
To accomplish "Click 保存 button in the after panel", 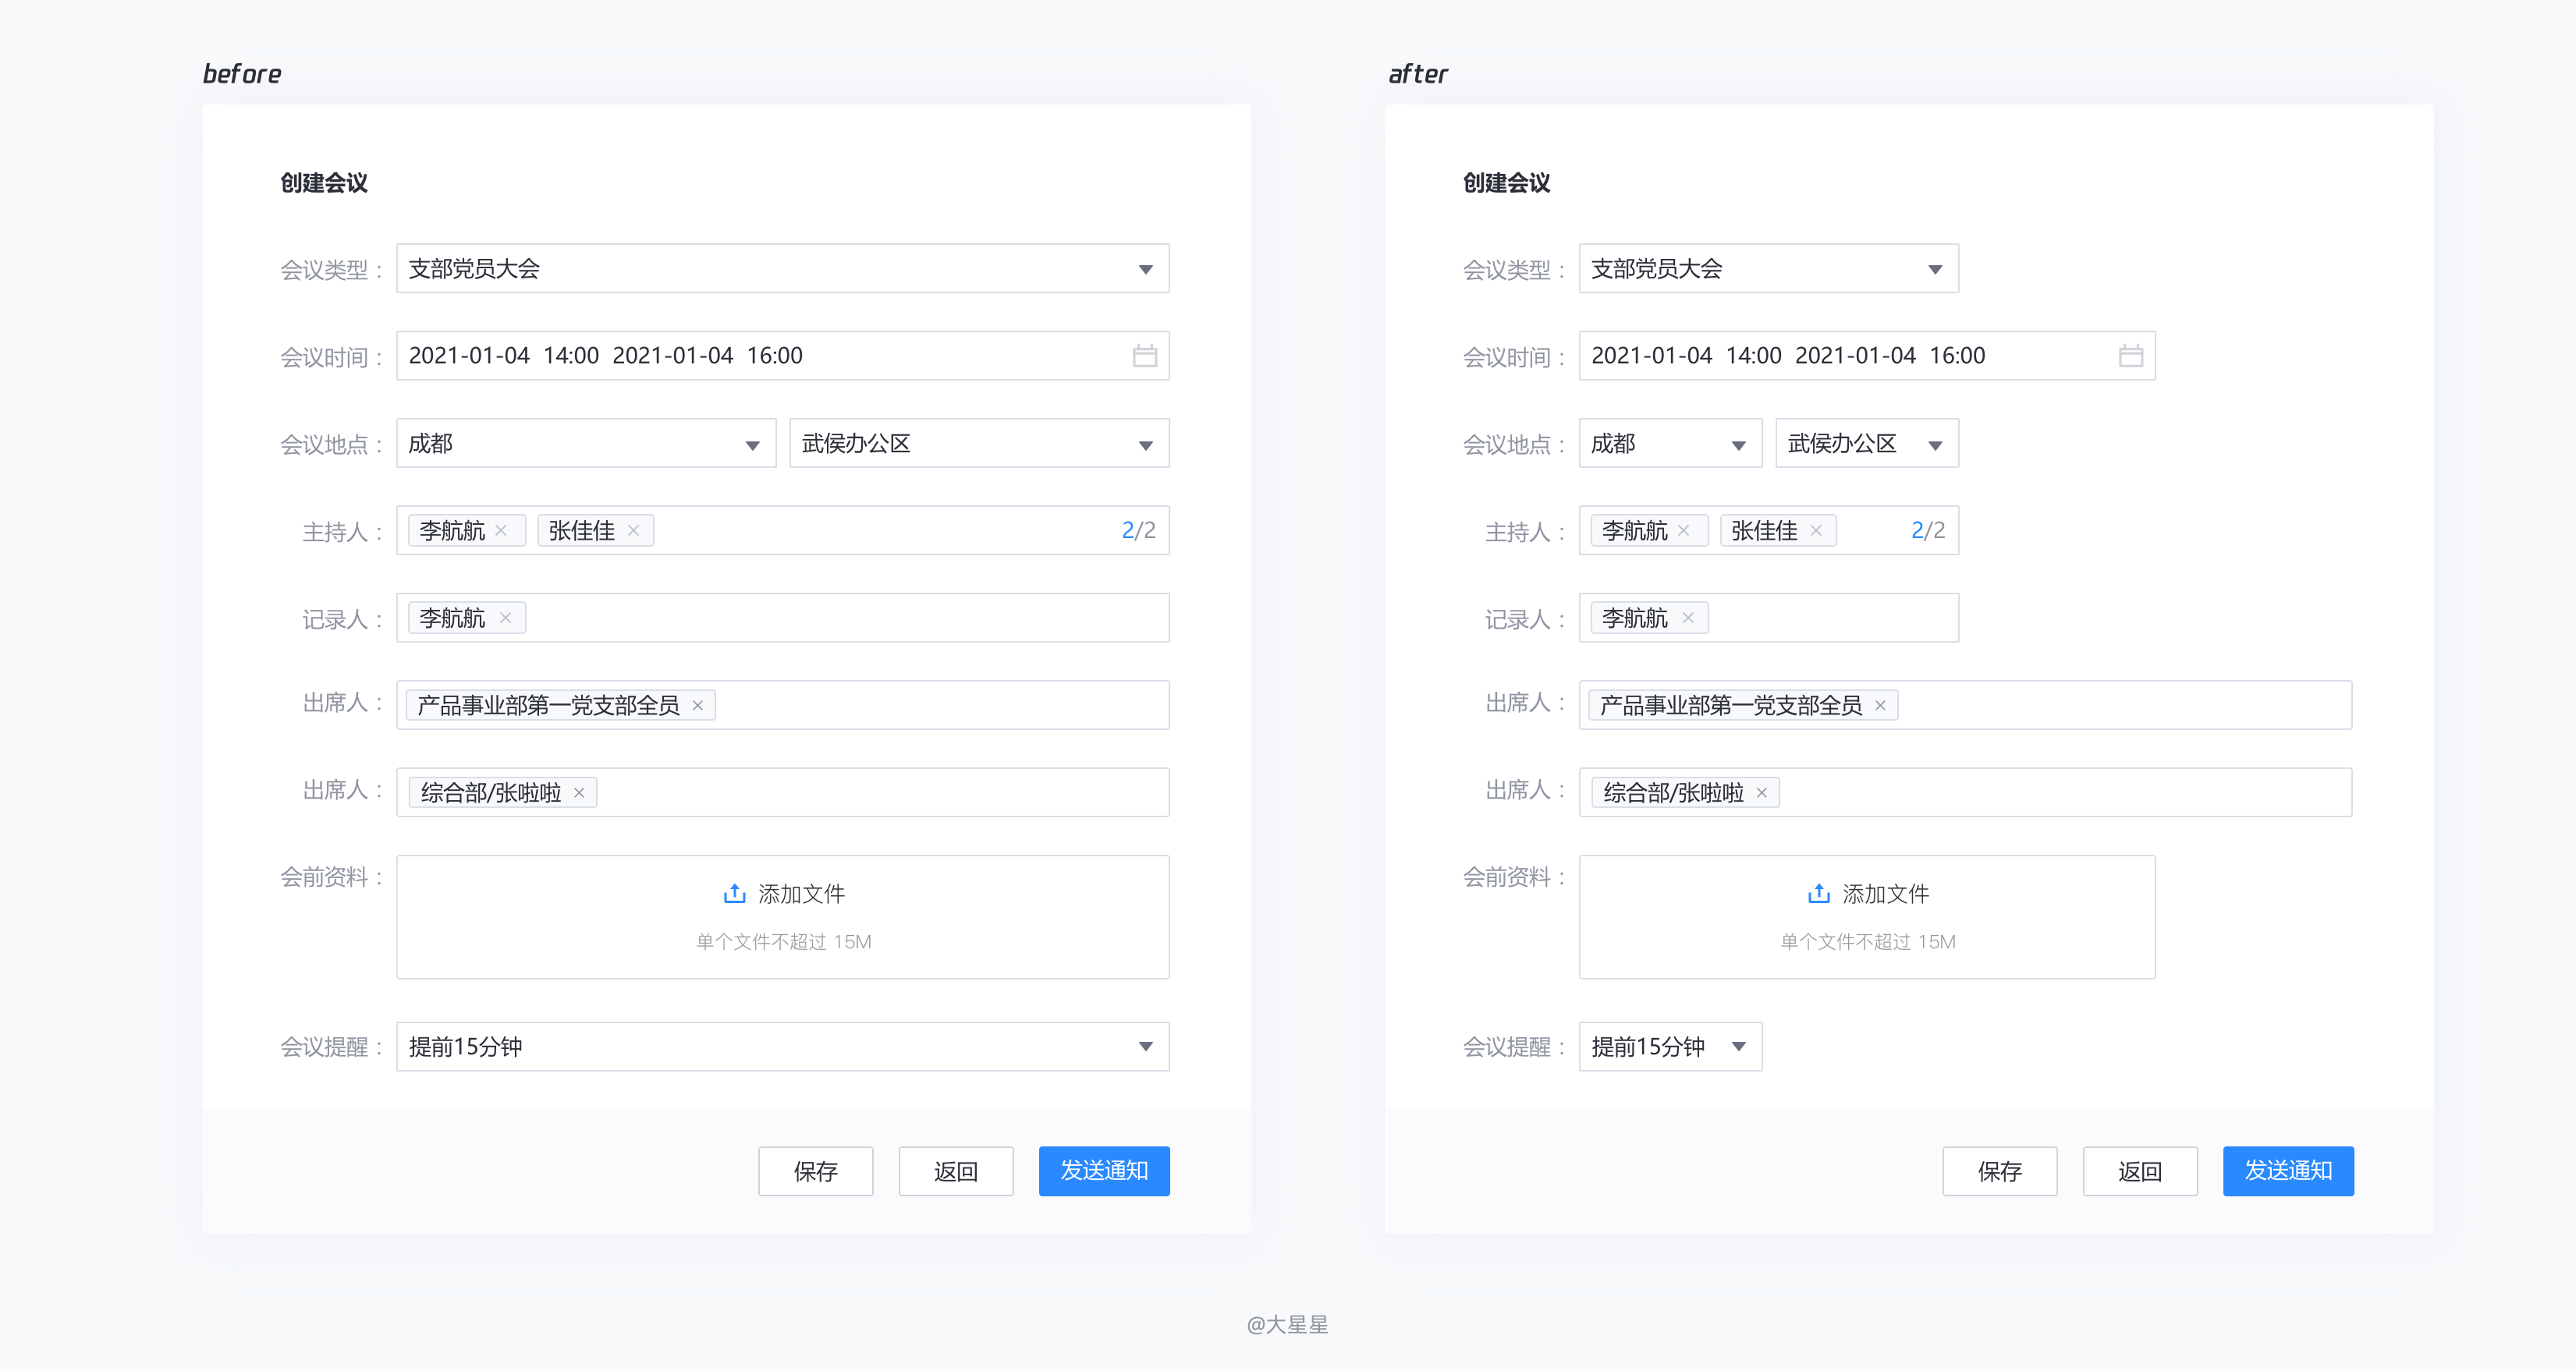I will (x=1999, y=1171).
